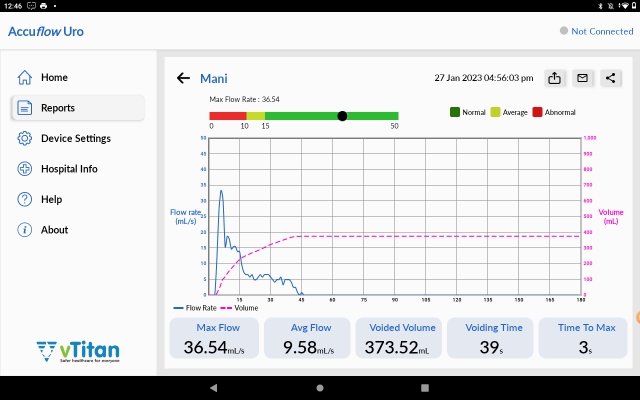Click the Help question mark icon
The height and width of the screenshot is (400, 640).
(x=24, y=199)
